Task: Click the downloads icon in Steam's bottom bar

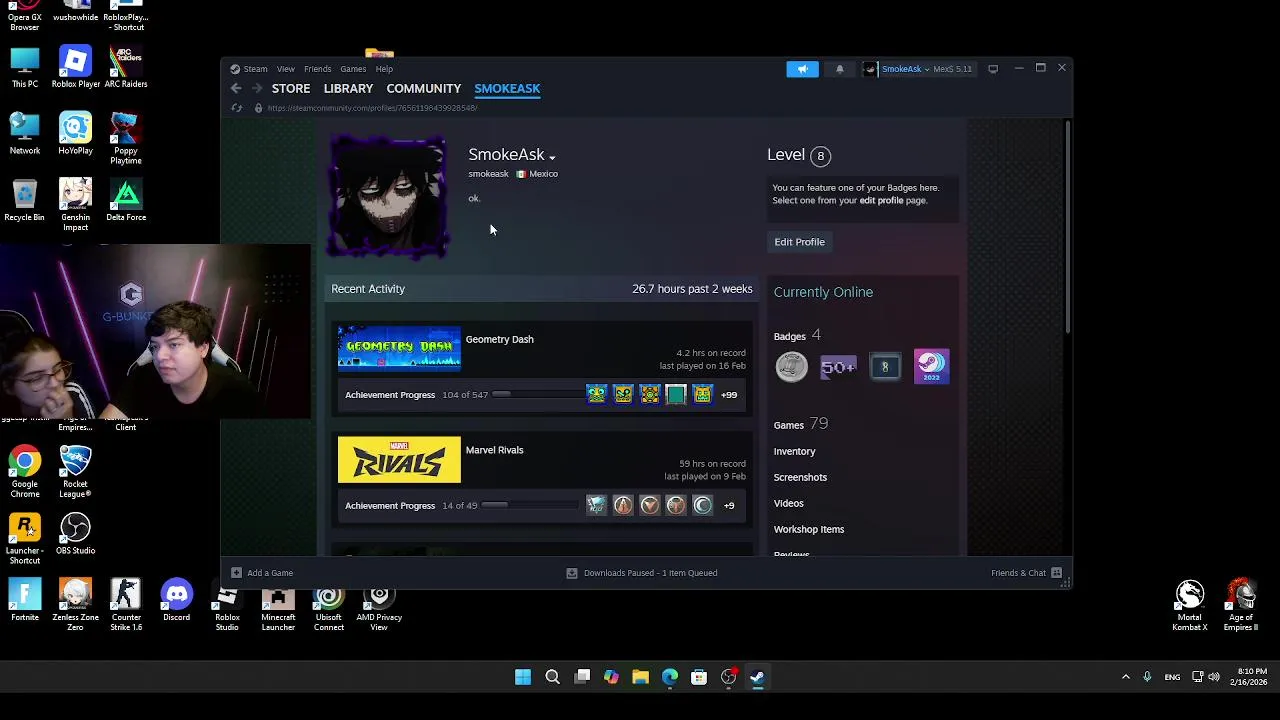Action: (x=572, y=573)
